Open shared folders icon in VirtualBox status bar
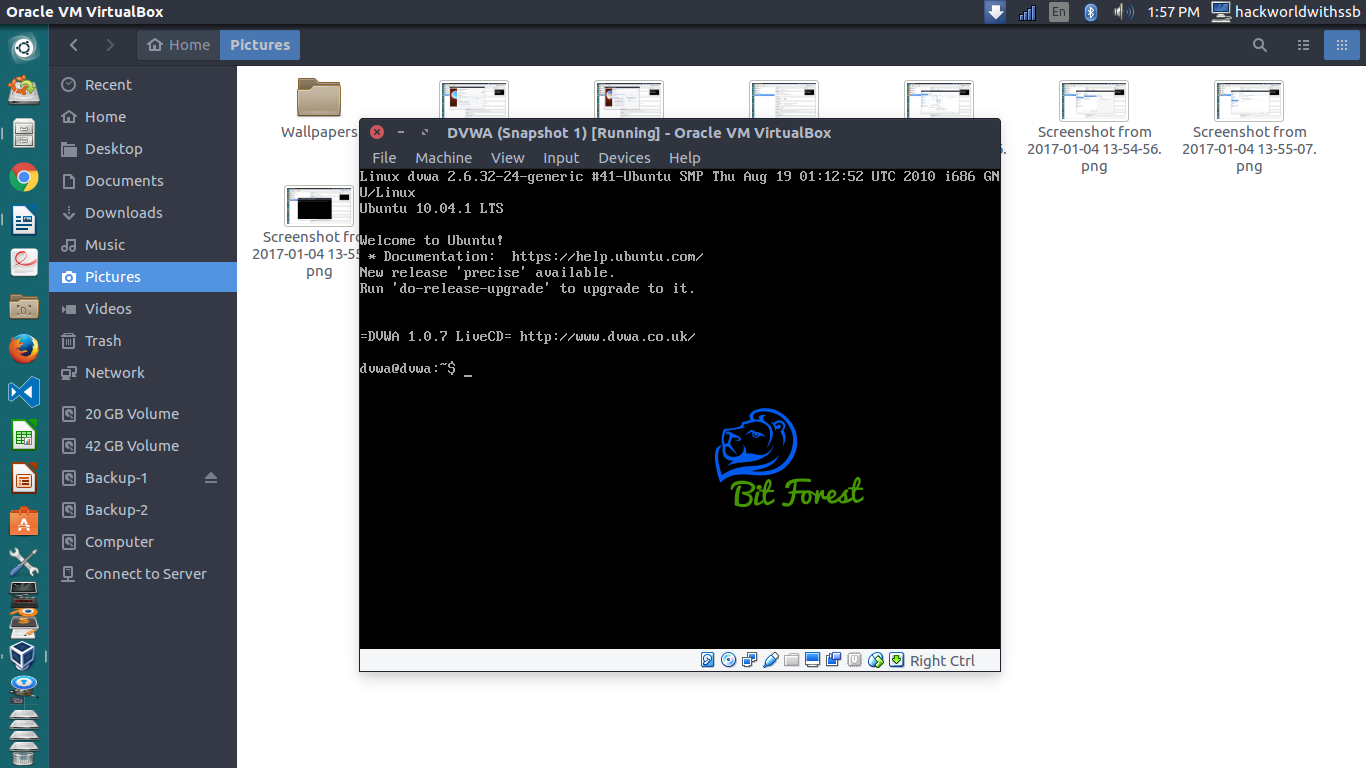Screen dimensions: 1366x768 pos(791,660)
